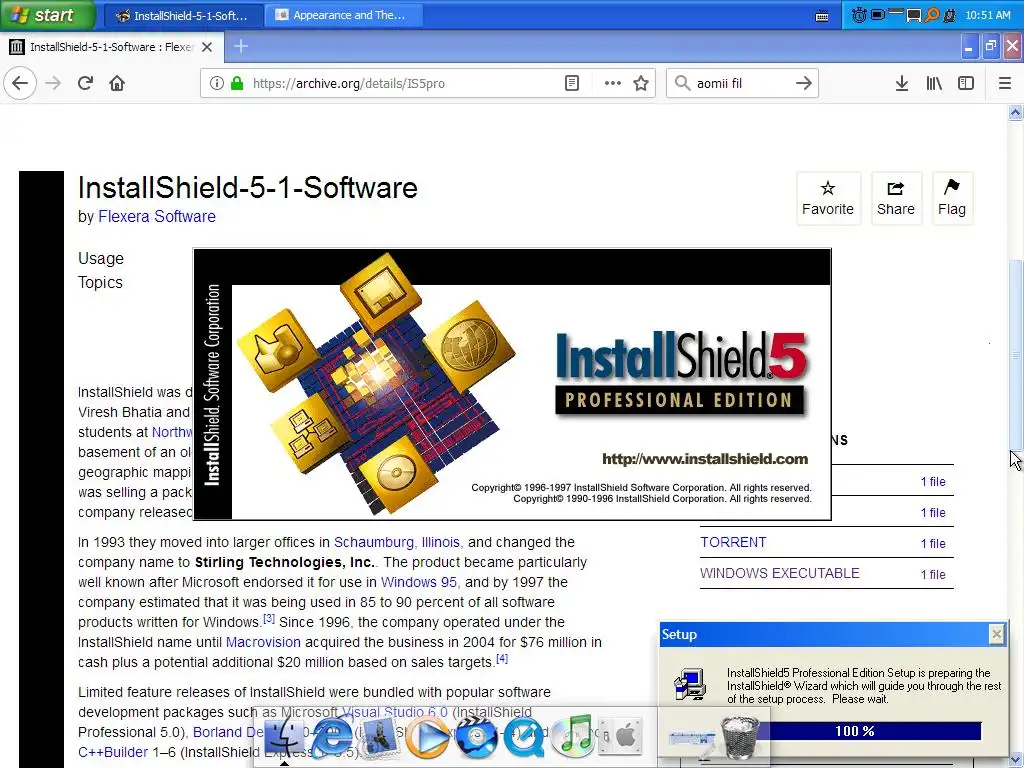This screenshot has width=1024, height=768.
Task: Click the search magnifier icon in the search box
Action: tap(682, 83)
